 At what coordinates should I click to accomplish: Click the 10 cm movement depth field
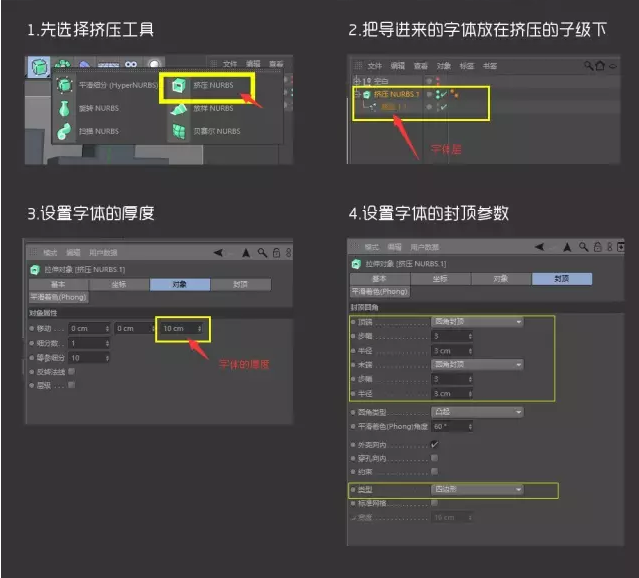[x=182, y=329]
